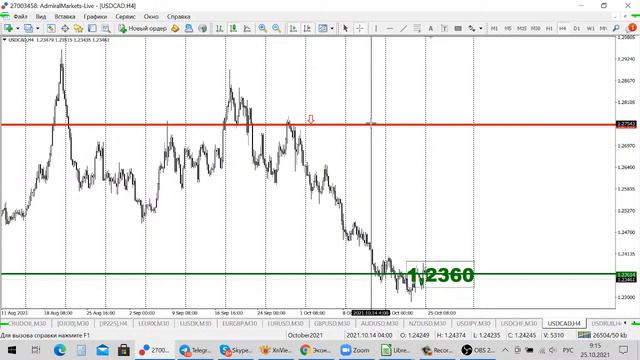Select the horizontal line drawing tool

390,28
